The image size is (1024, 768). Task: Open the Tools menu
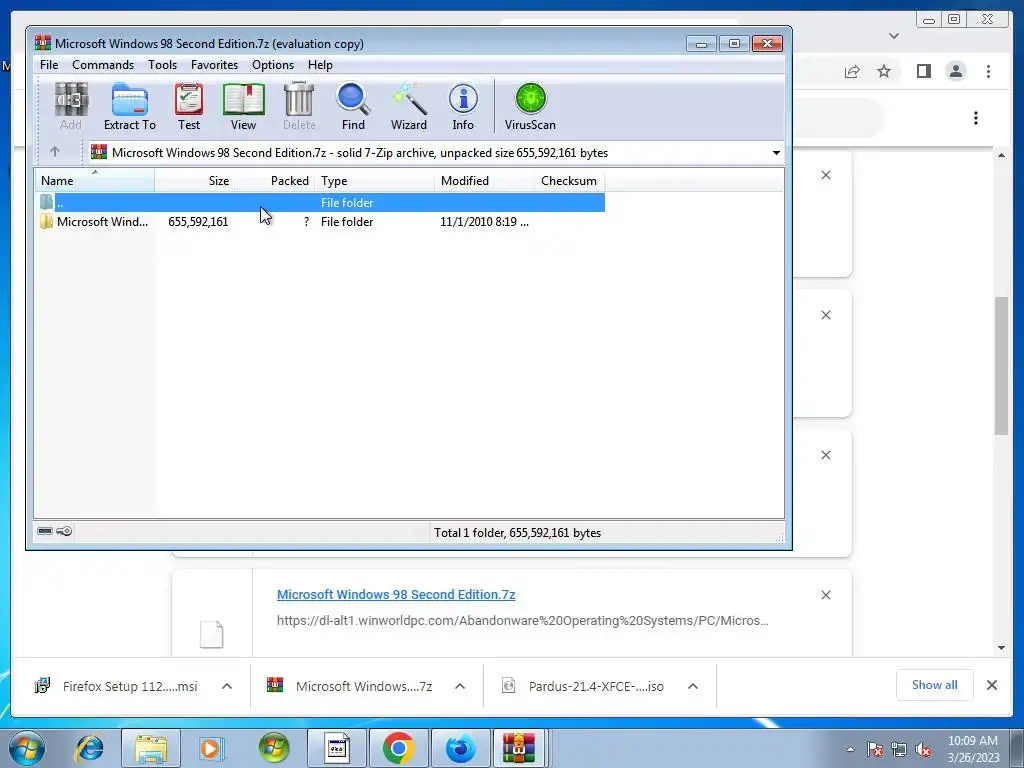tap(163, 65)
